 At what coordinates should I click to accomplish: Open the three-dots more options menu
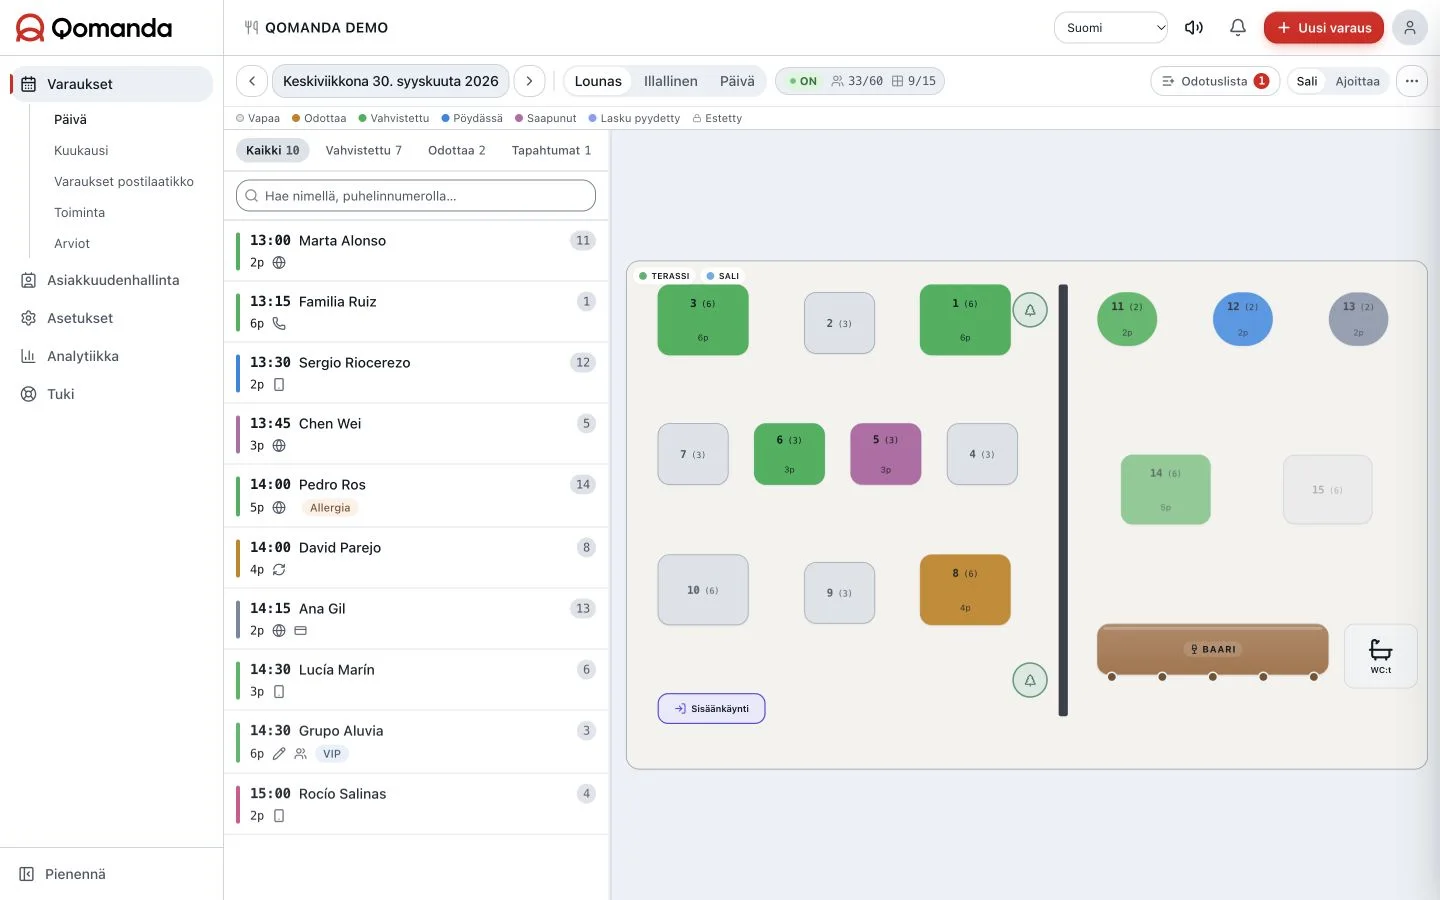tap(1411, 81)
